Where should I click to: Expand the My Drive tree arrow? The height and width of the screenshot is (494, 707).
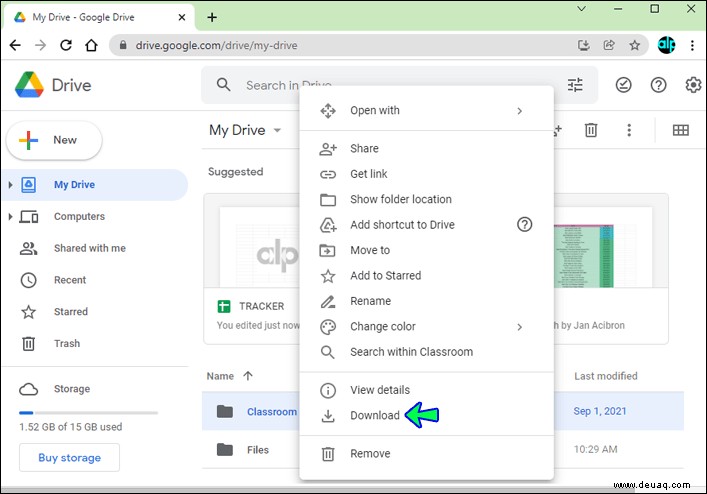point(10,185)
